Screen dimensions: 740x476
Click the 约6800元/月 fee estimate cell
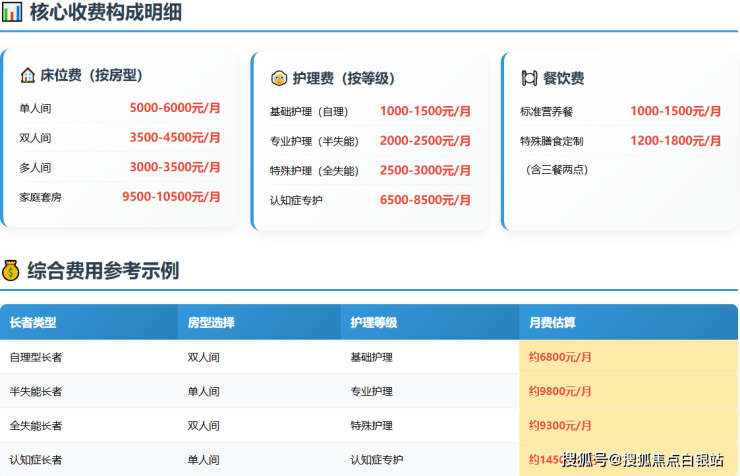[x=560, y=357]
